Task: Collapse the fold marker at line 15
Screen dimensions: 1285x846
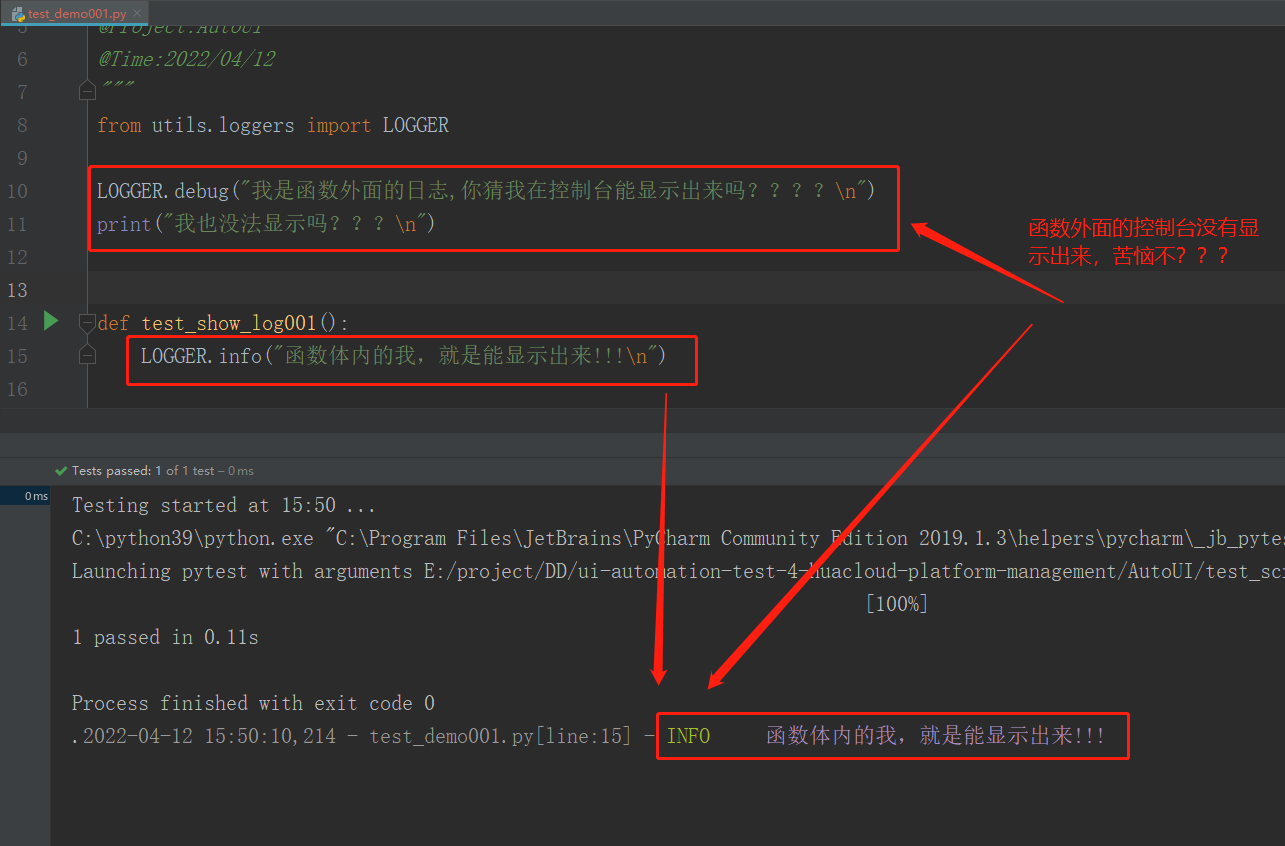Action: 87,355
